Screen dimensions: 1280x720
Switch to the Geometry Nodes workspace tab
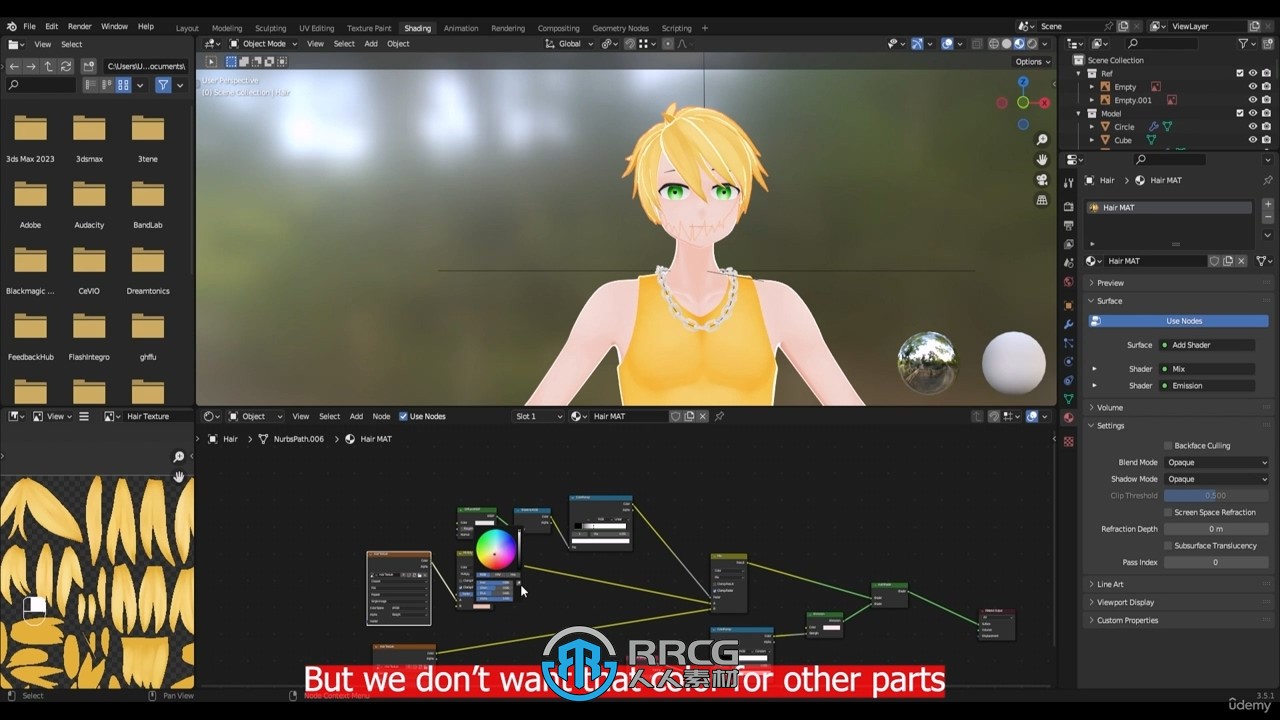click(620, 28)
